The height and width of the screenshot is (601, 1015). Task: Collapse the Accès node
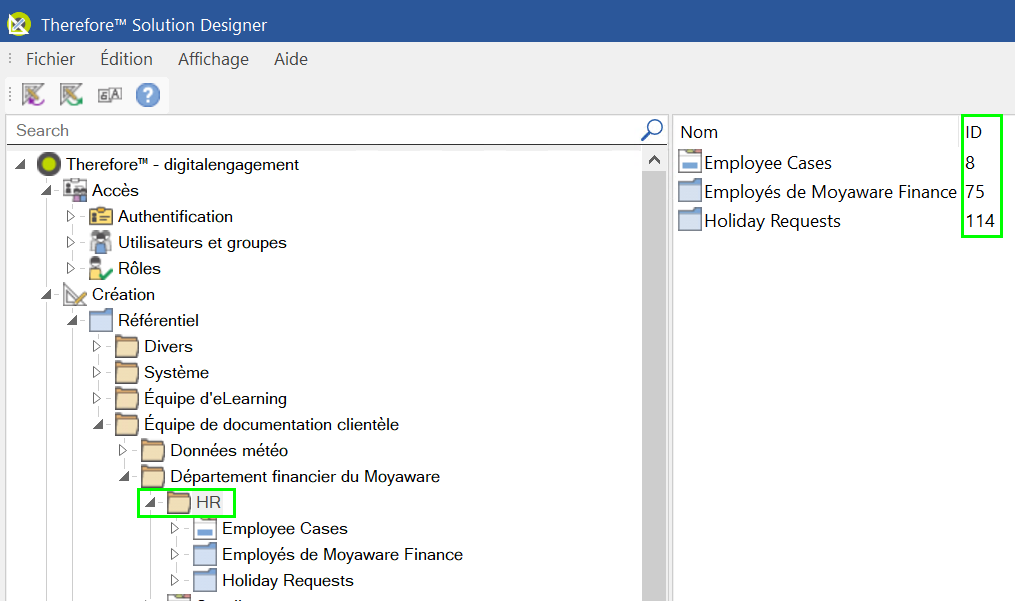click(x=47, y=190)
